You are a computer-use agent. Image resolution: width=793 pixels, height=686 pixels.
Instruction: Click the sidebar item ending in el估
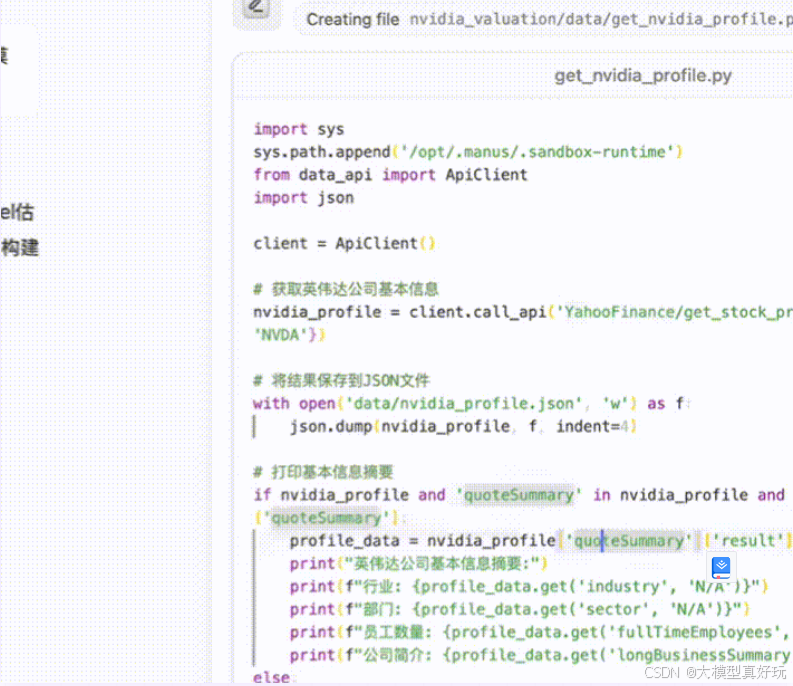pos(17,212)
